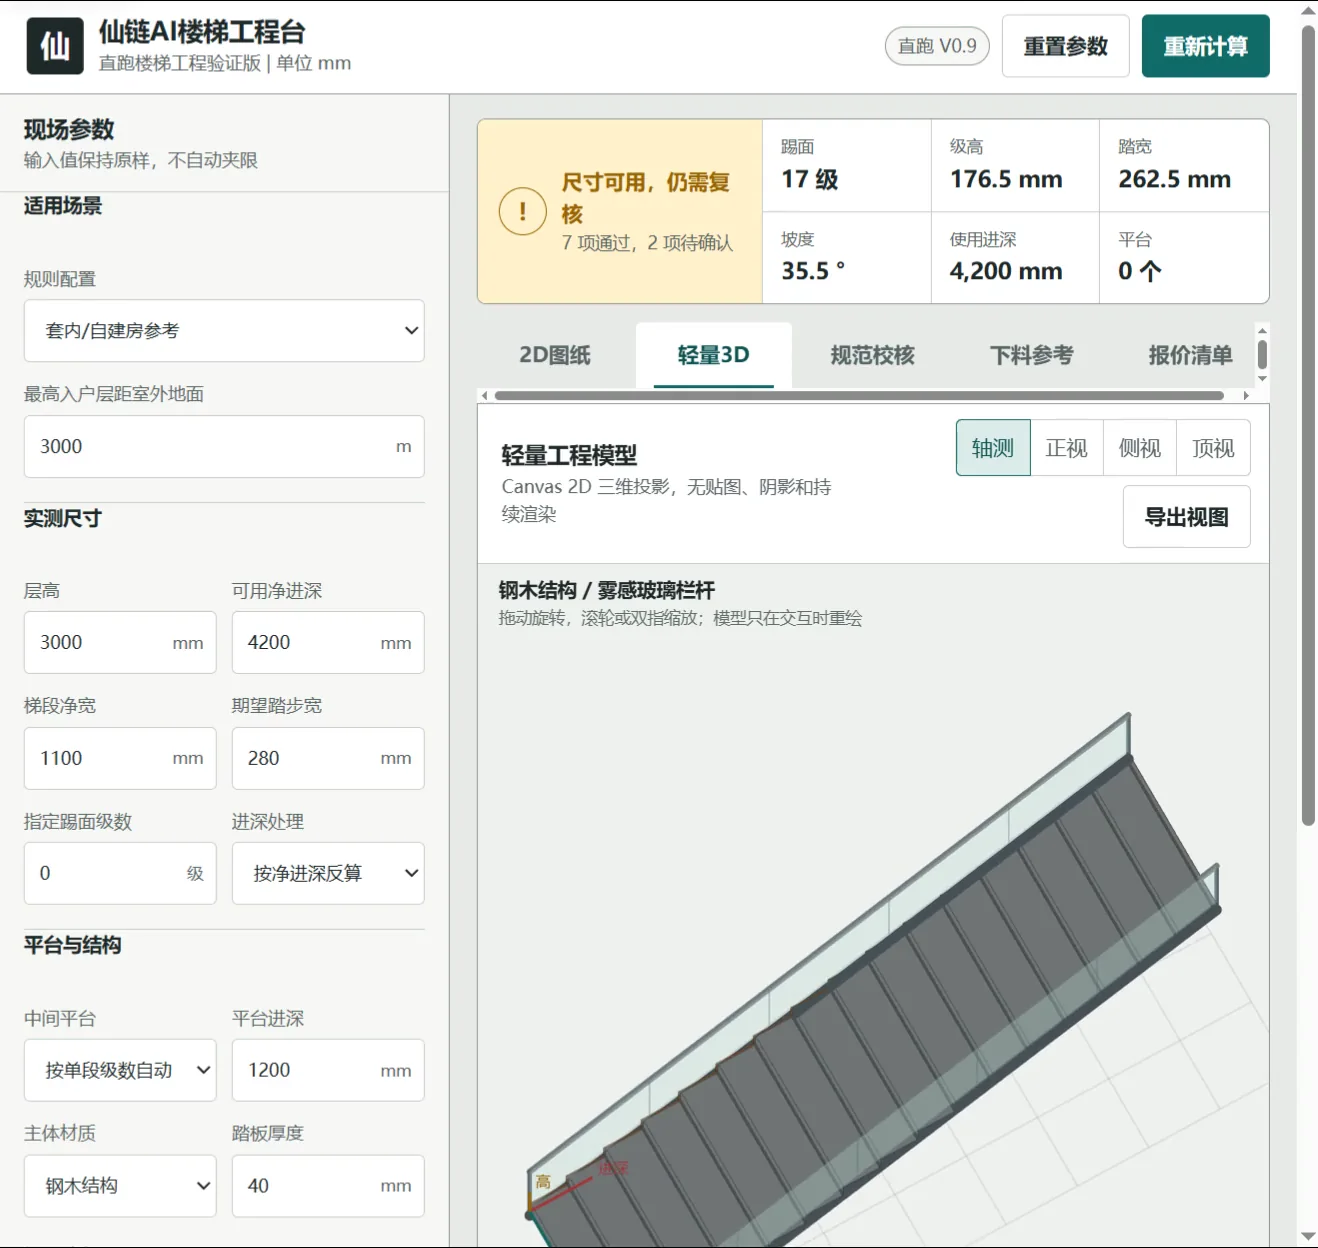
Task: Click the 平台 0 个 stat
Action: 1184,258
